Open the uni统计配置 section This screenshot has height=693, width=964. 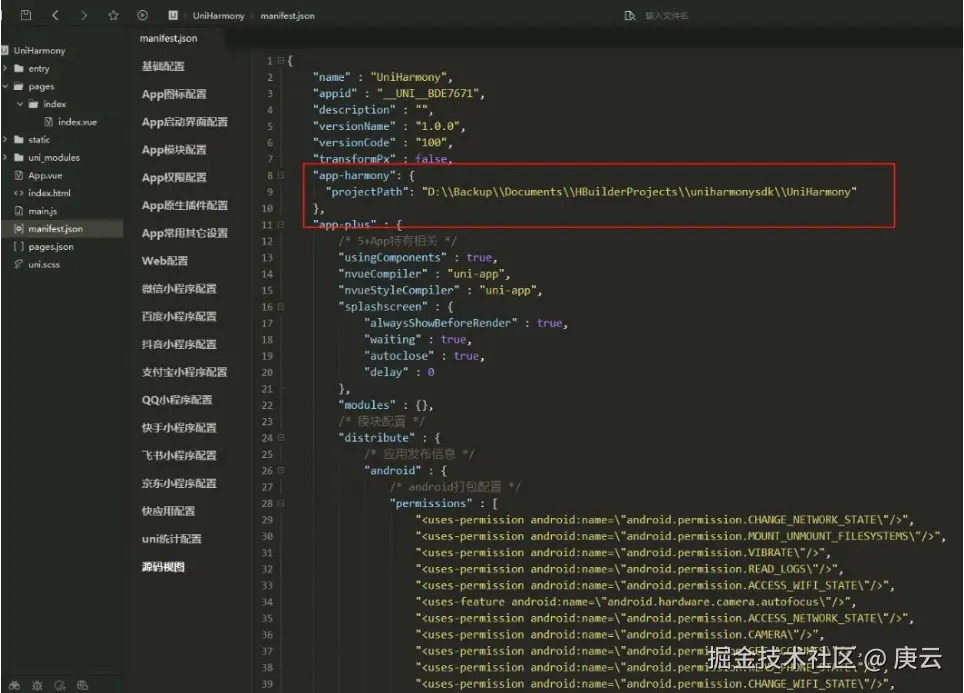tap(172, 539)
